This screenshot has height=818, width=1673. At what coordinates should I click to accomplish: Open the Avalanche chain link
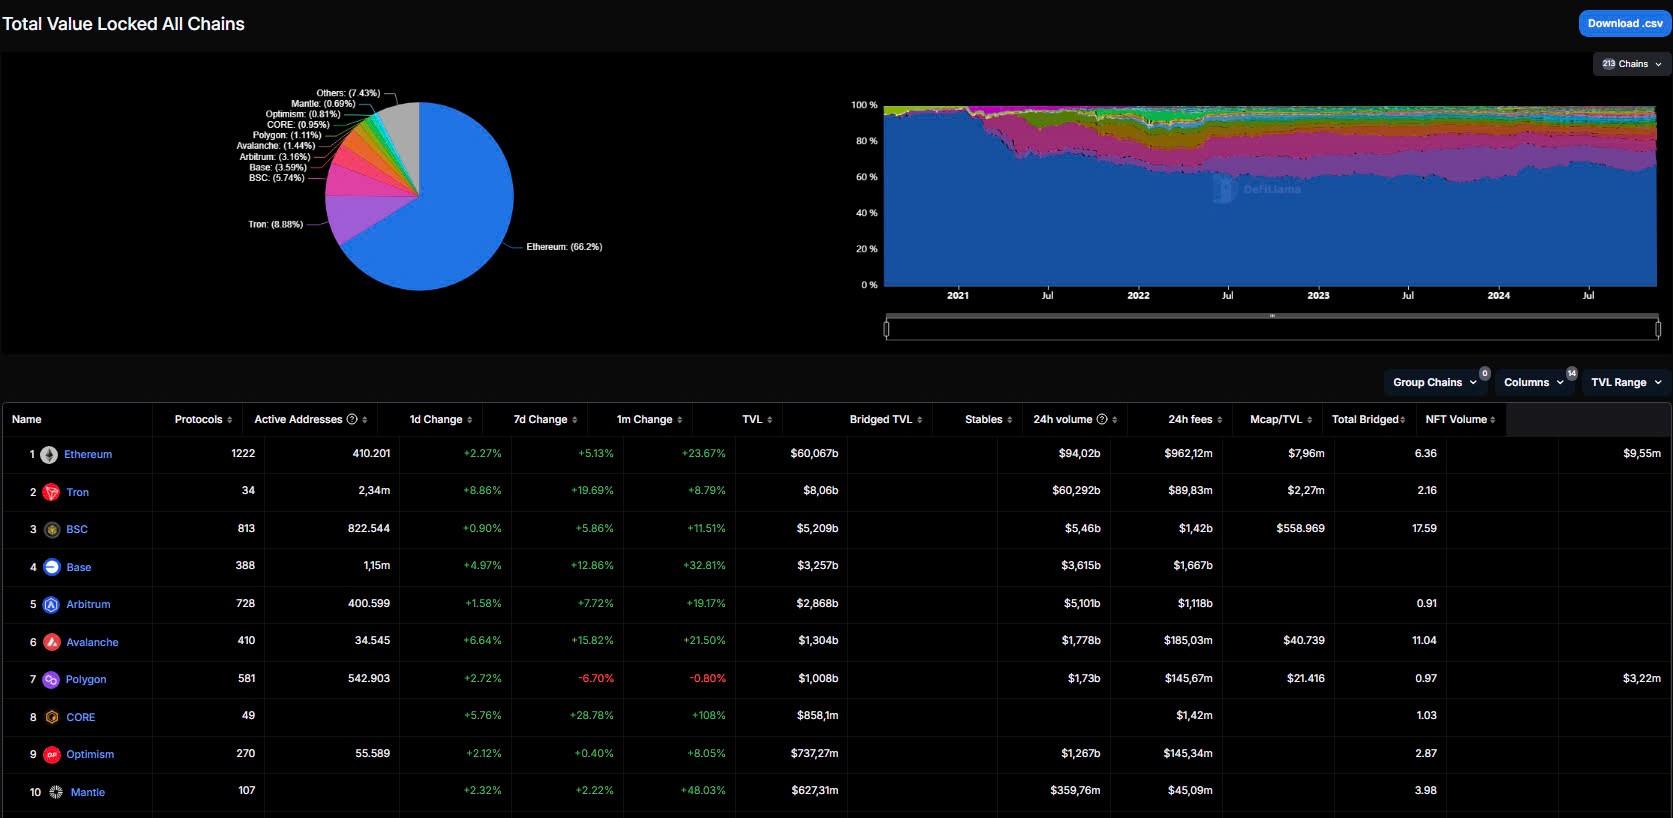click(x=92, y=642)
